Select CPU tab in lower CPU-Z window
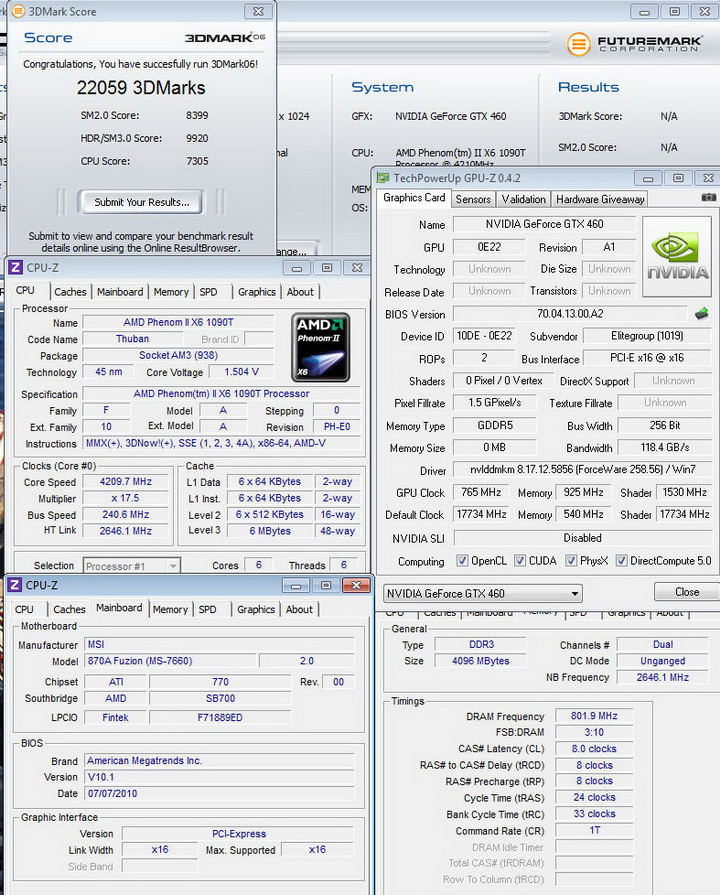 [x=25, y=610]
